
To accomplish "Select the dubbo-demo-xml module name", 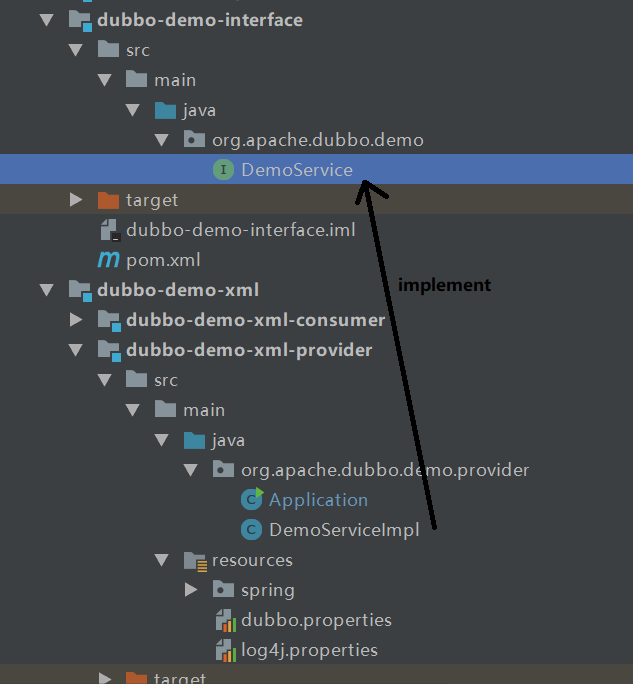I will (178, 290).
